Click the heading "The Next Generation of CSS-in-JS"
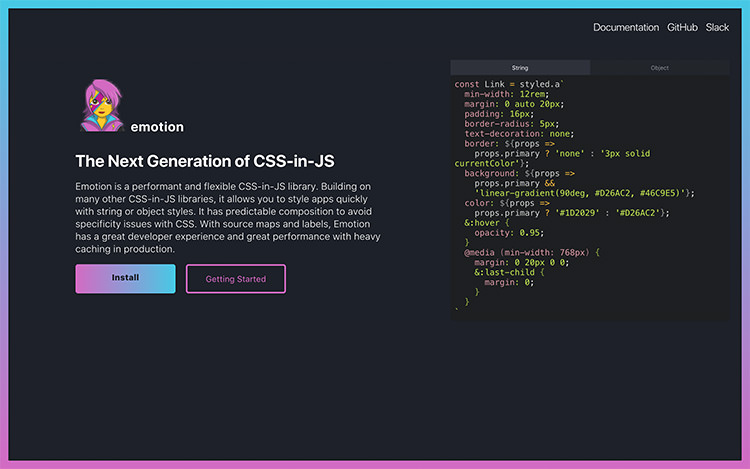Image resolution: width=750 pixels, height=469 pixels. (x=205, y=161)
